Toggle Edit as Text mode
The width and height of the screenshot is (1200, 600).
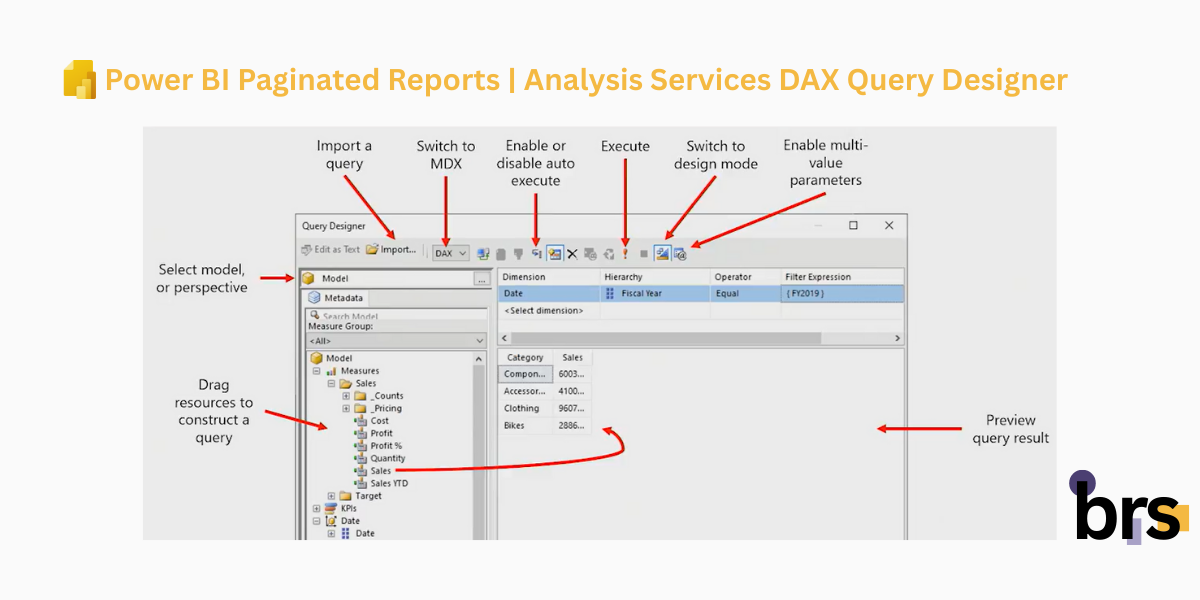[x=330, y=249]
